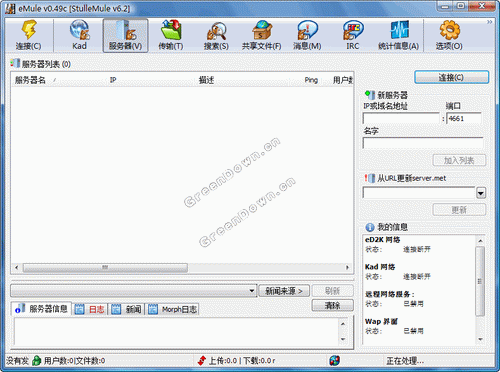Screen dimensions: 500x372
Task: Expand the server.met URL dropdown arrow
Action: pyautogui.click(x=481, y=193)
